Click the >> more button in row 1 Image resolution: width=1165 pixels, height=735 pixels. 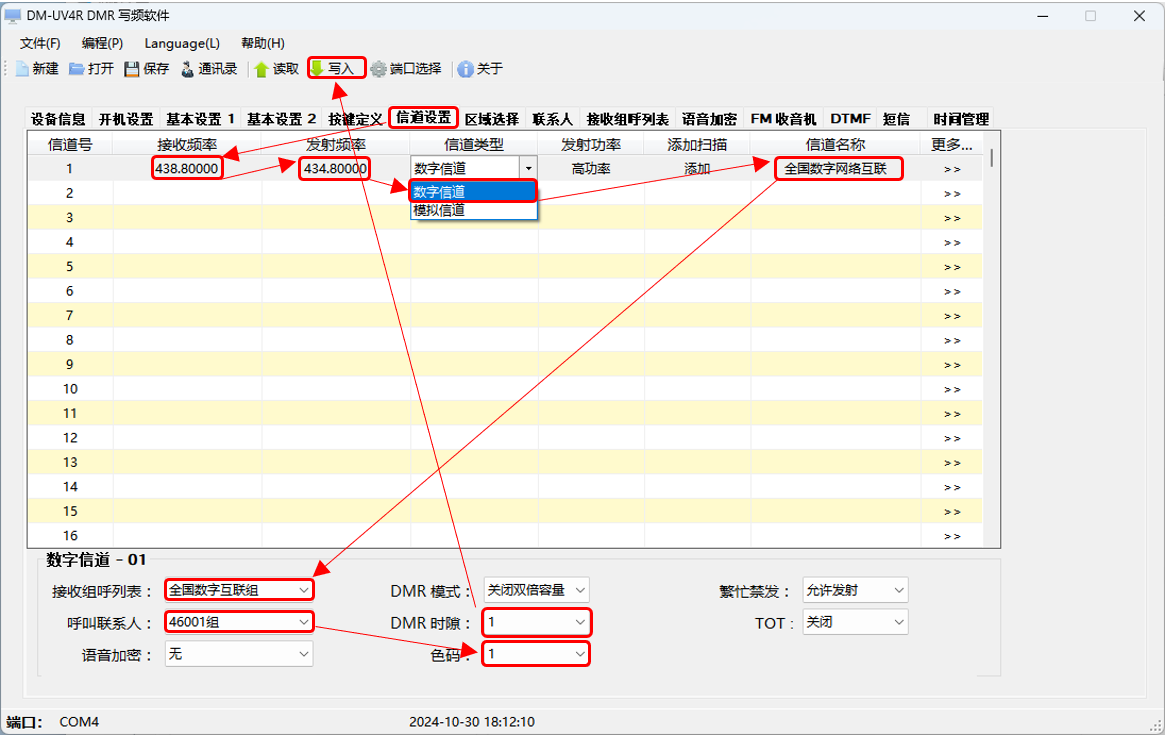[951, 169]
